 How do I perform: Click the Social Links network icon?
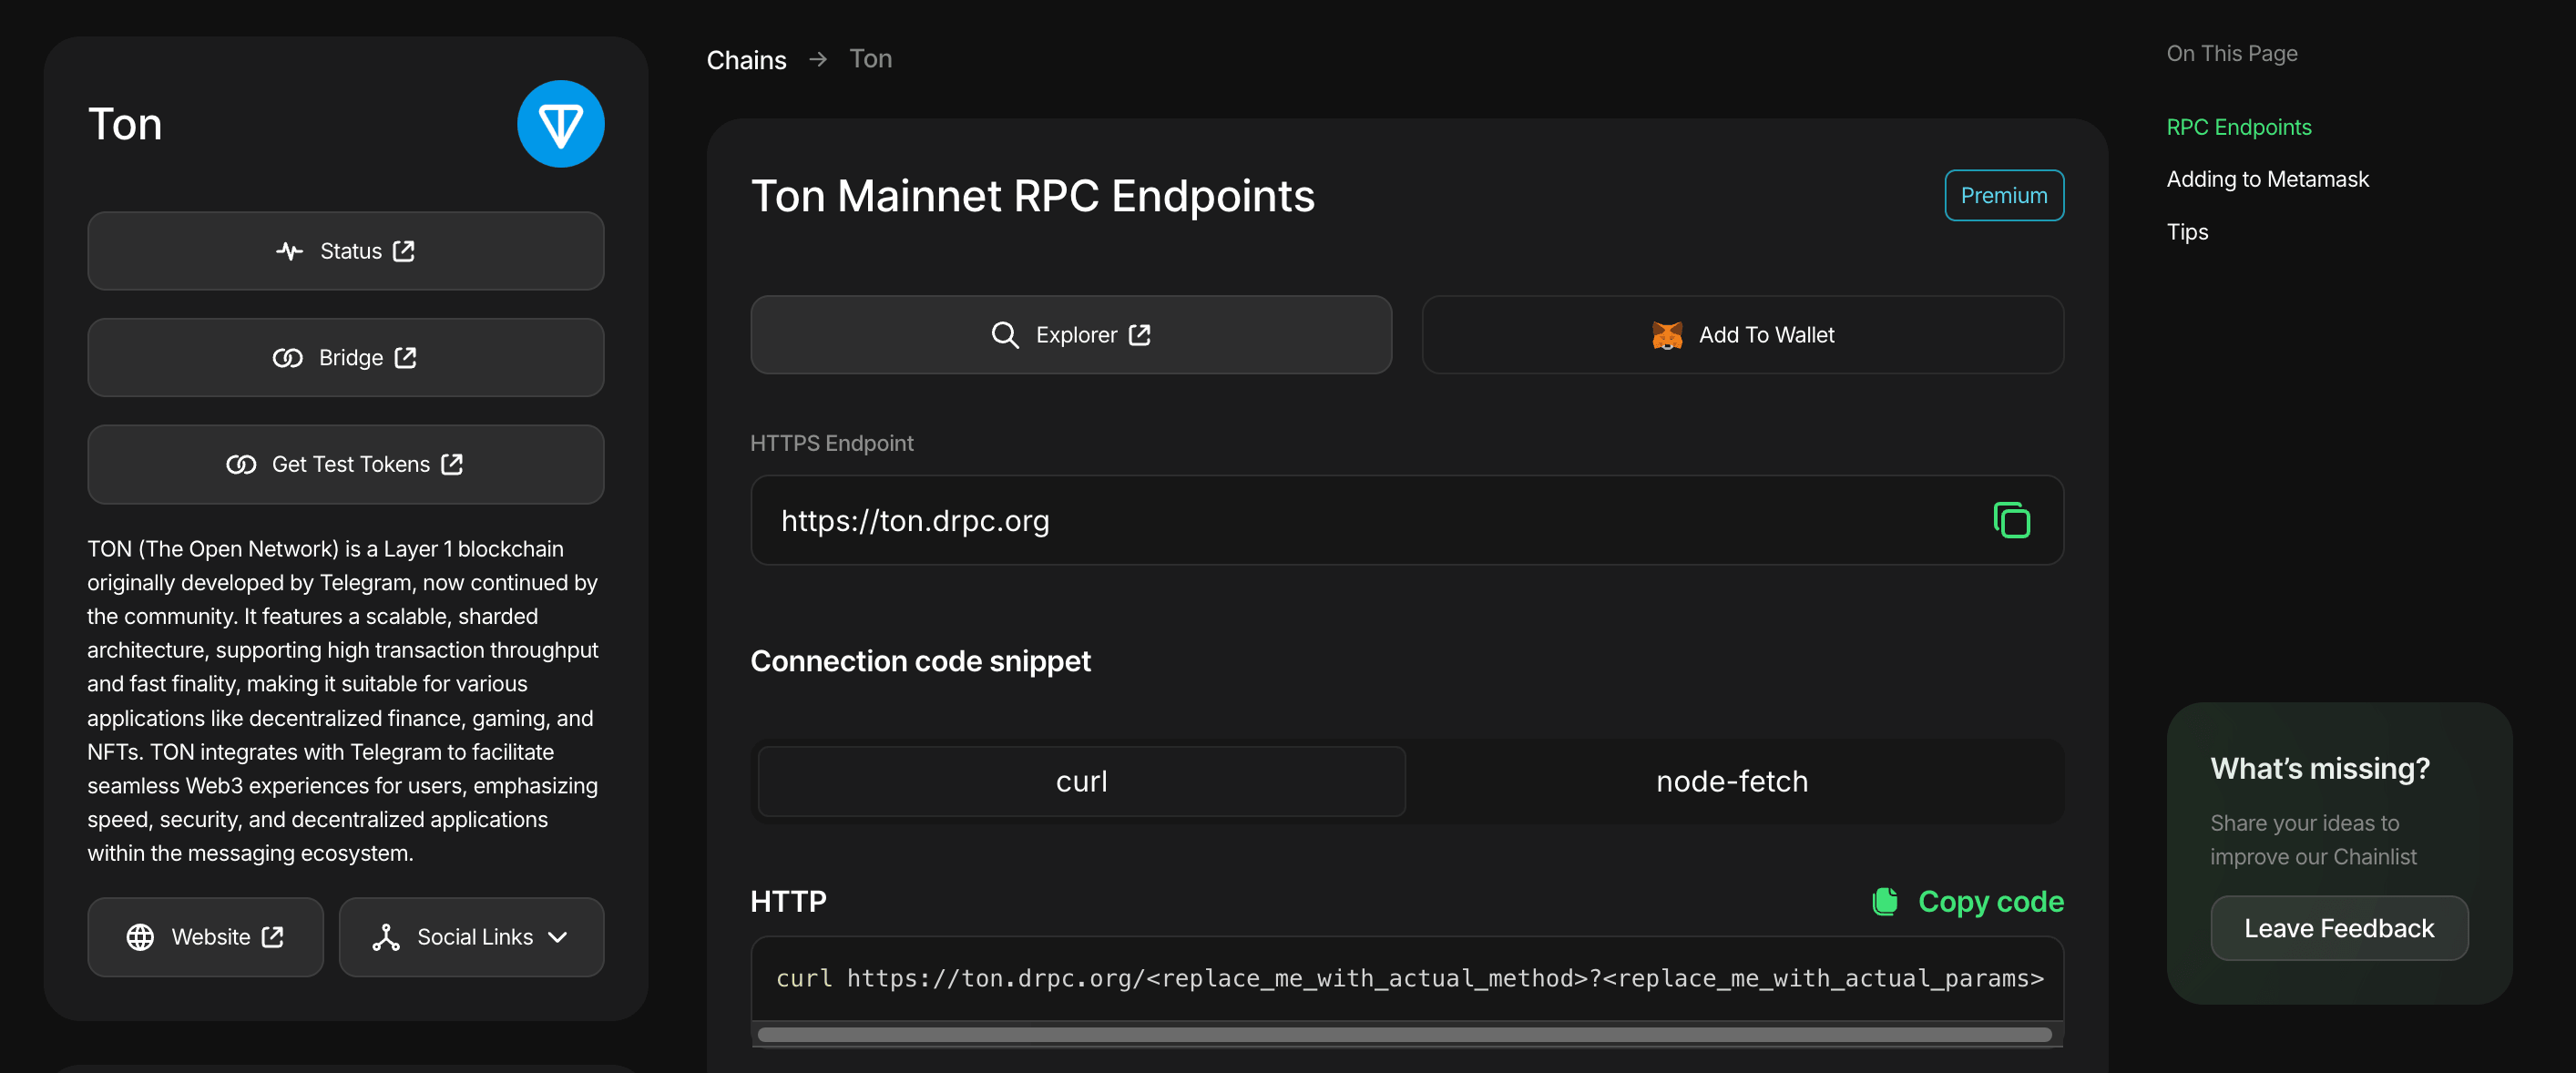[386, 937]
